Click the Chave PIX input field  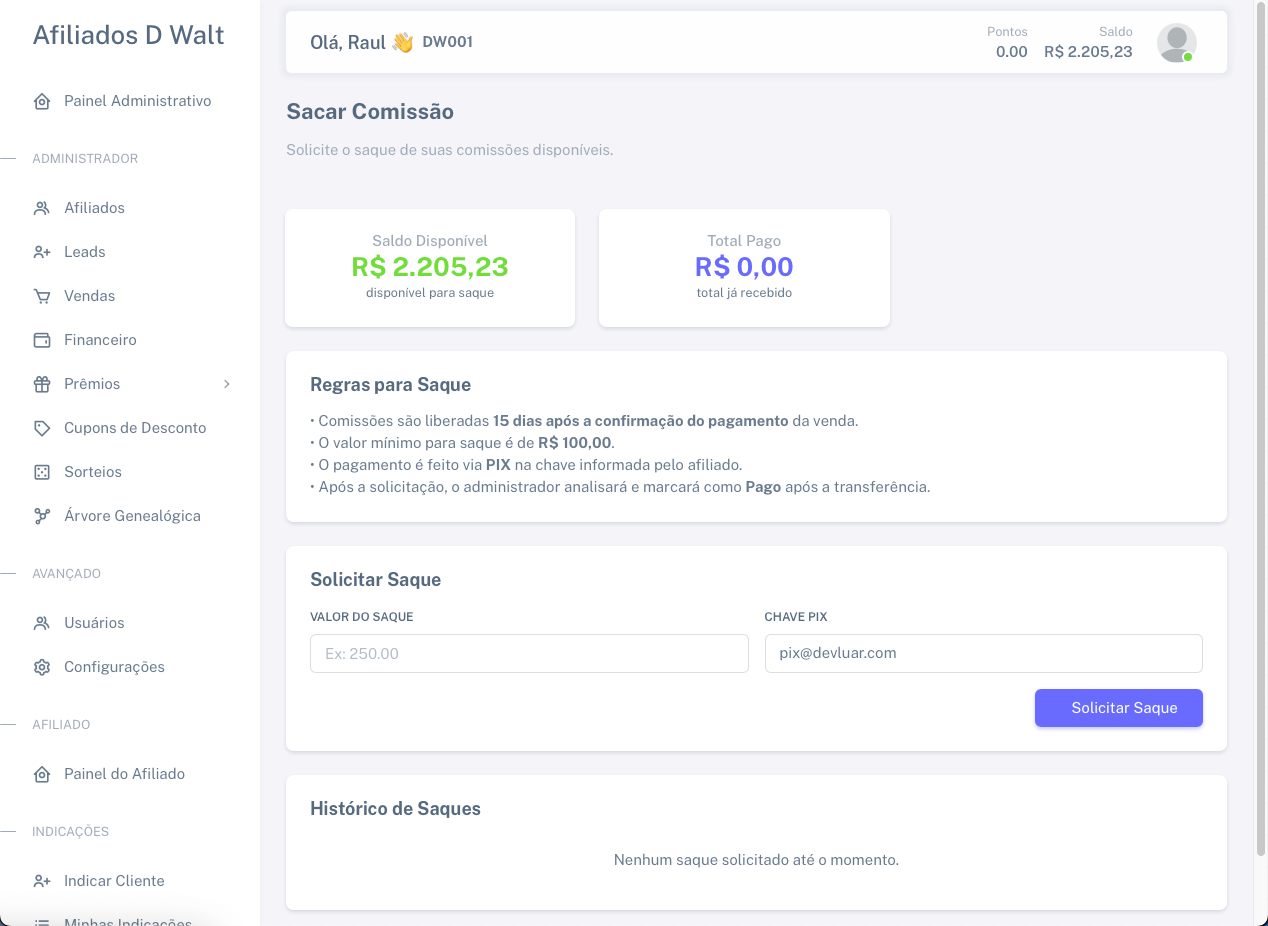tap(983, 653)
